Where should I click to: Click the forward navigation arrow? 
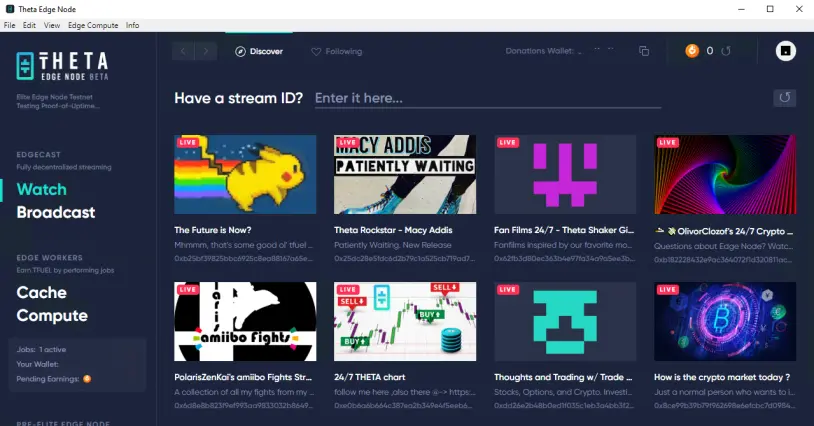(206, 51)
